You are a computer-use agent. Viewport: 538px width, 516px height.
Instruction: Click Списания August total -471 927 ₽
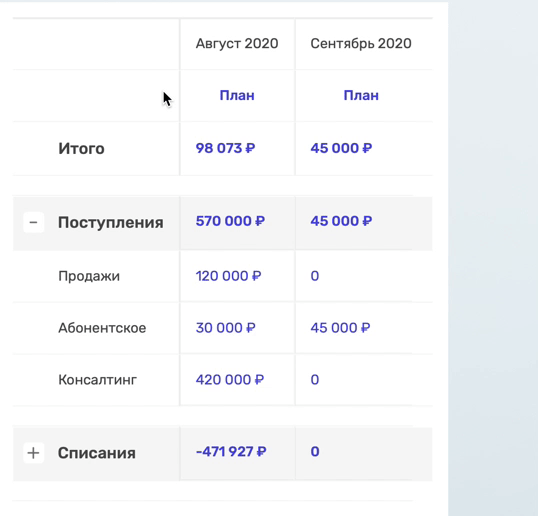tap(231, 452)
